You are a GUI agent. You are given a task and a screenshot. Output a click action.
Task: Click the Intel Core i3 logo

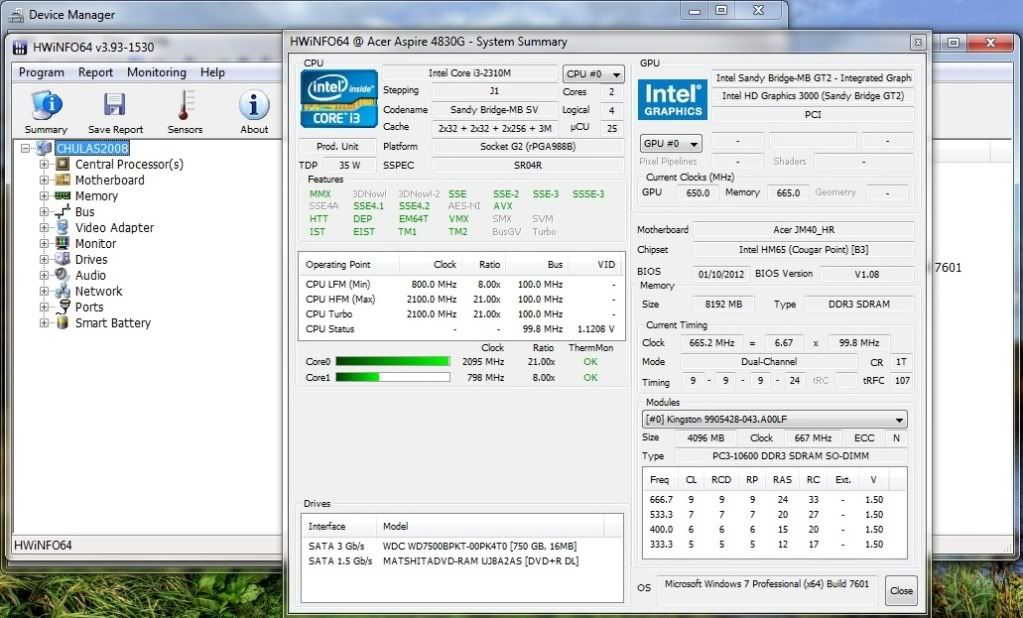pos(339,98)
